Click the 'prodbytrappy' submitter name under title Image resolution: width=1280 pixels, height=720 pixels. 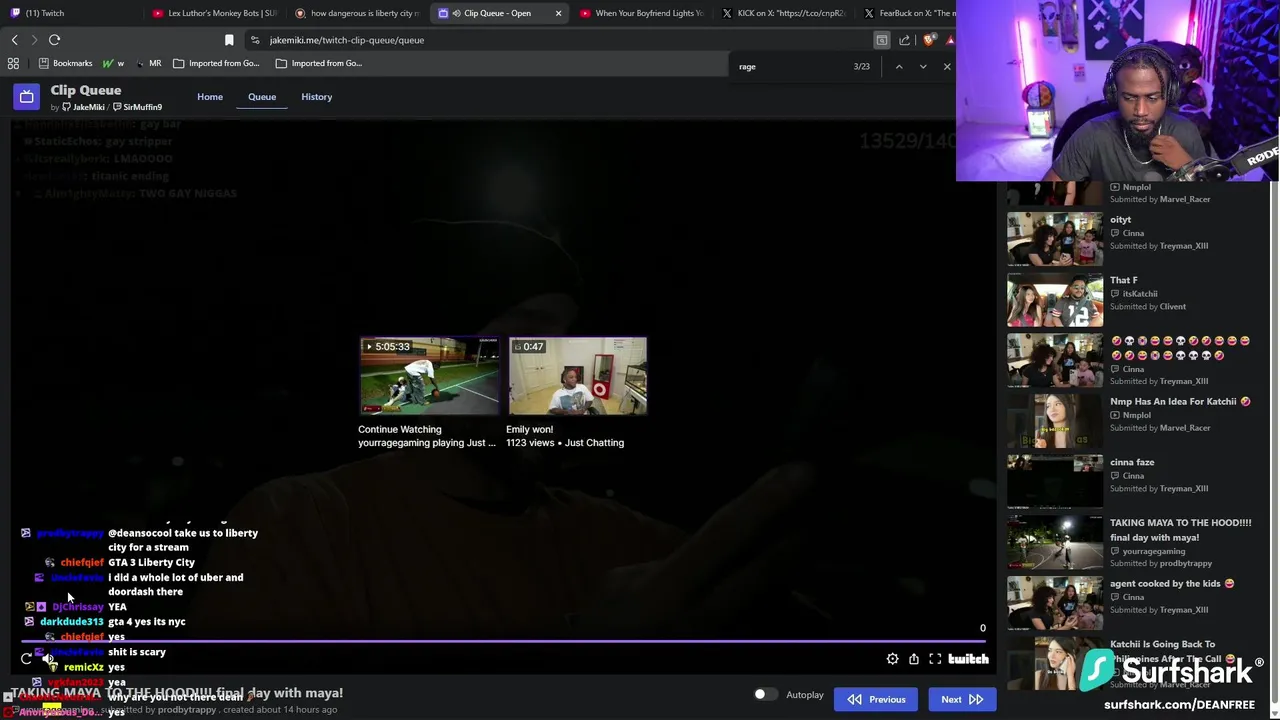[187, 710]
